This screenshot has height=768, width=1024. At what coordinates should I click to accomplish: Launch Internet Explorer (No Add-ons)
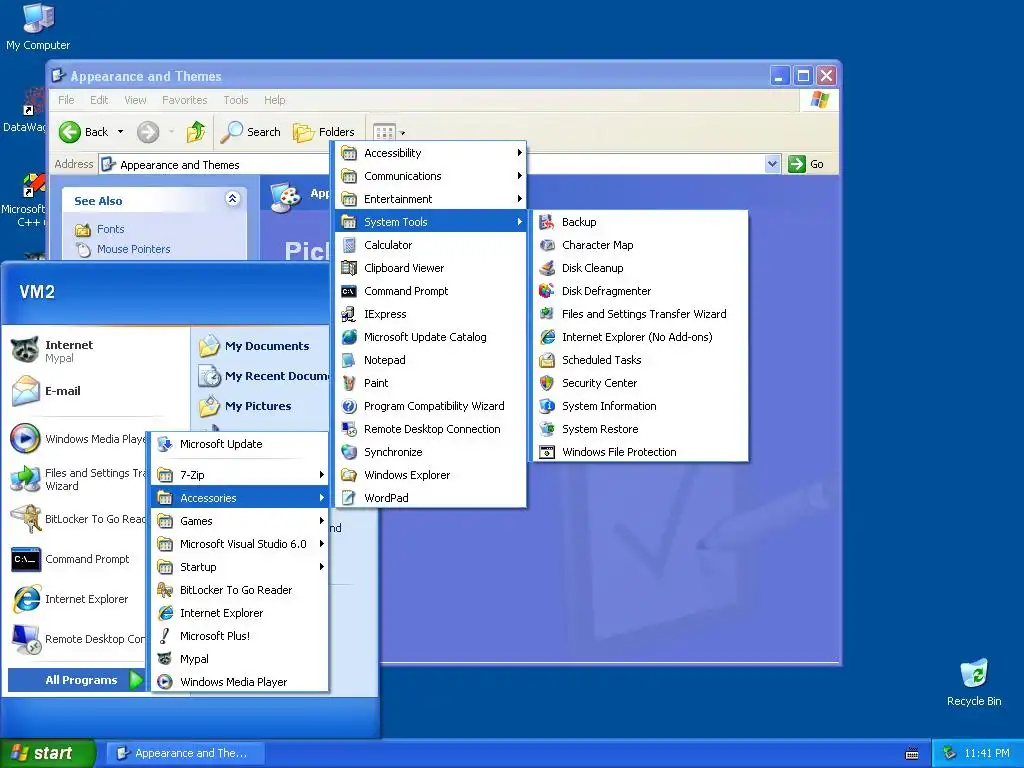641,337
